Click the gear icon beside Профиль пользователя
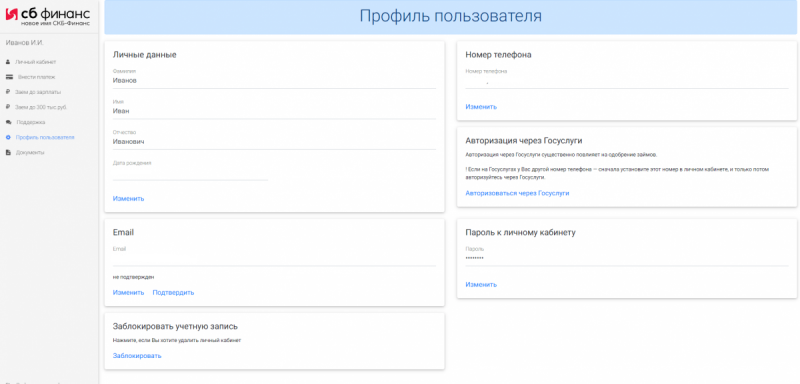This screenshot has height=384, width=800. point(8,138)
